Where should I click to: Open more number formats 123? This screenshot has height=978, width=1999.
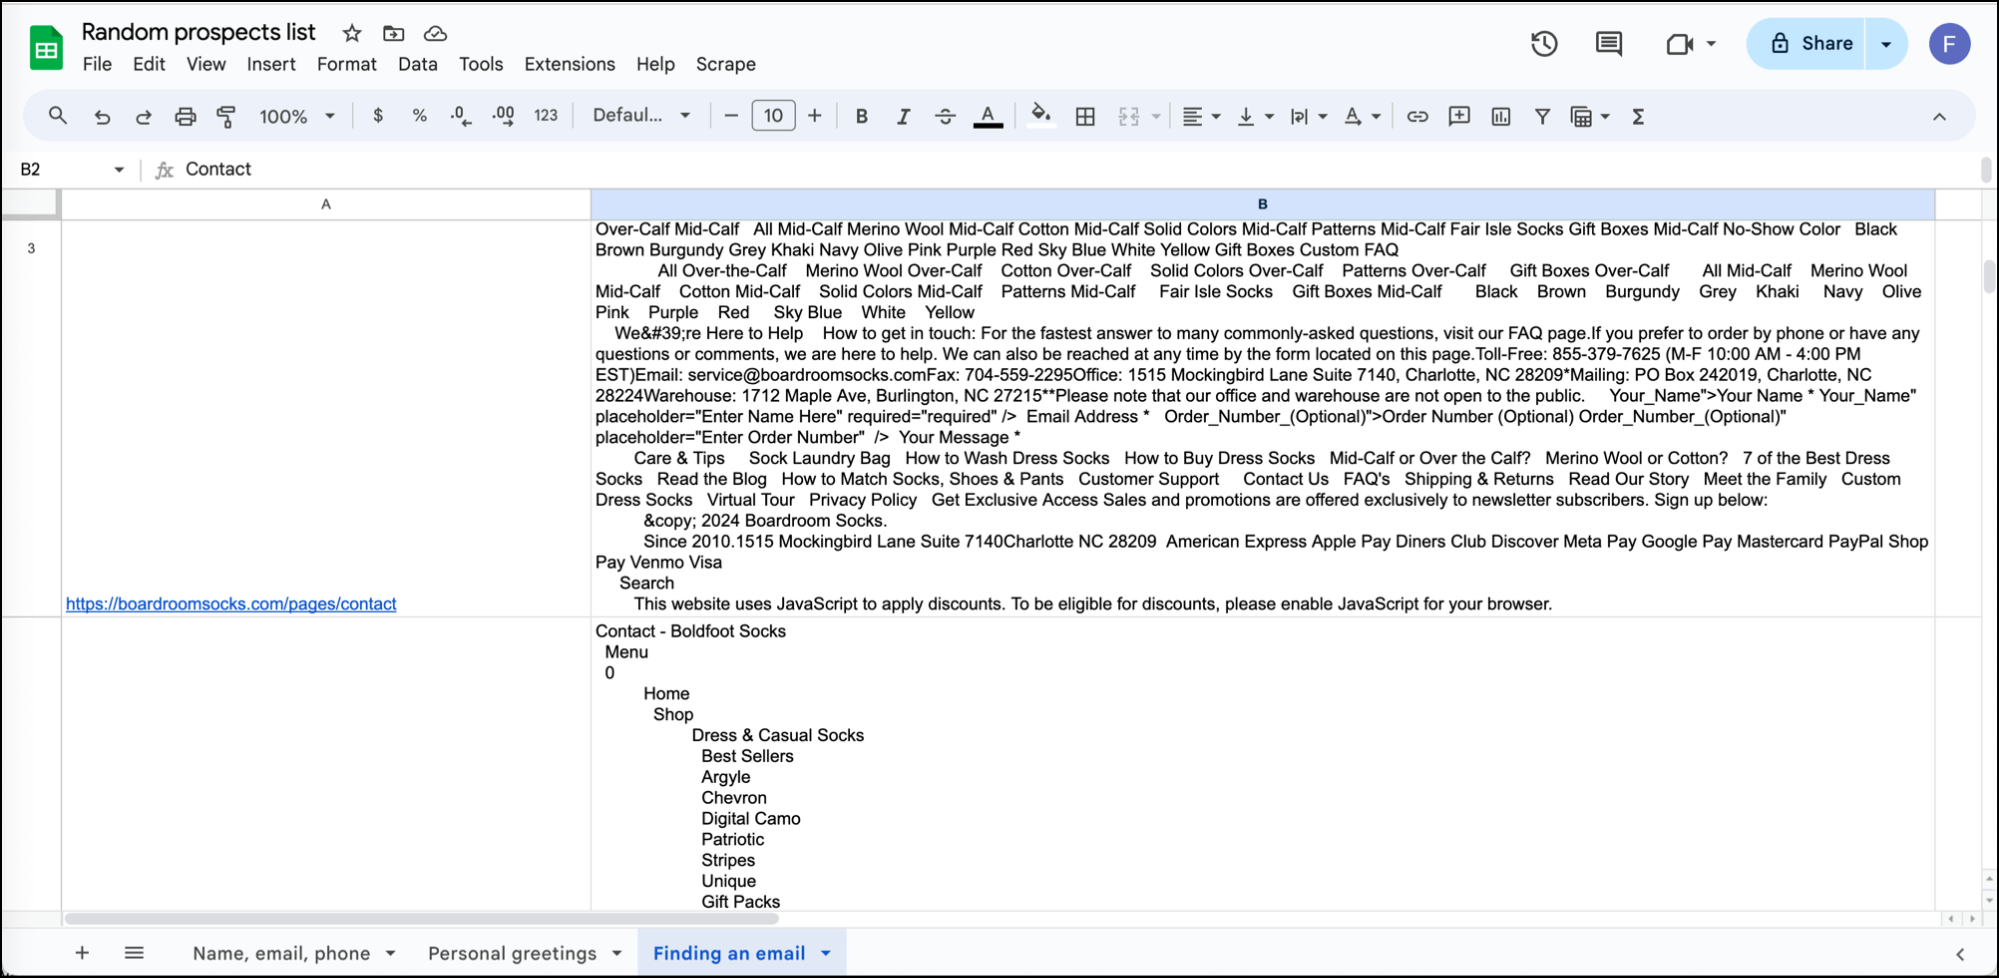click(546, 116)
